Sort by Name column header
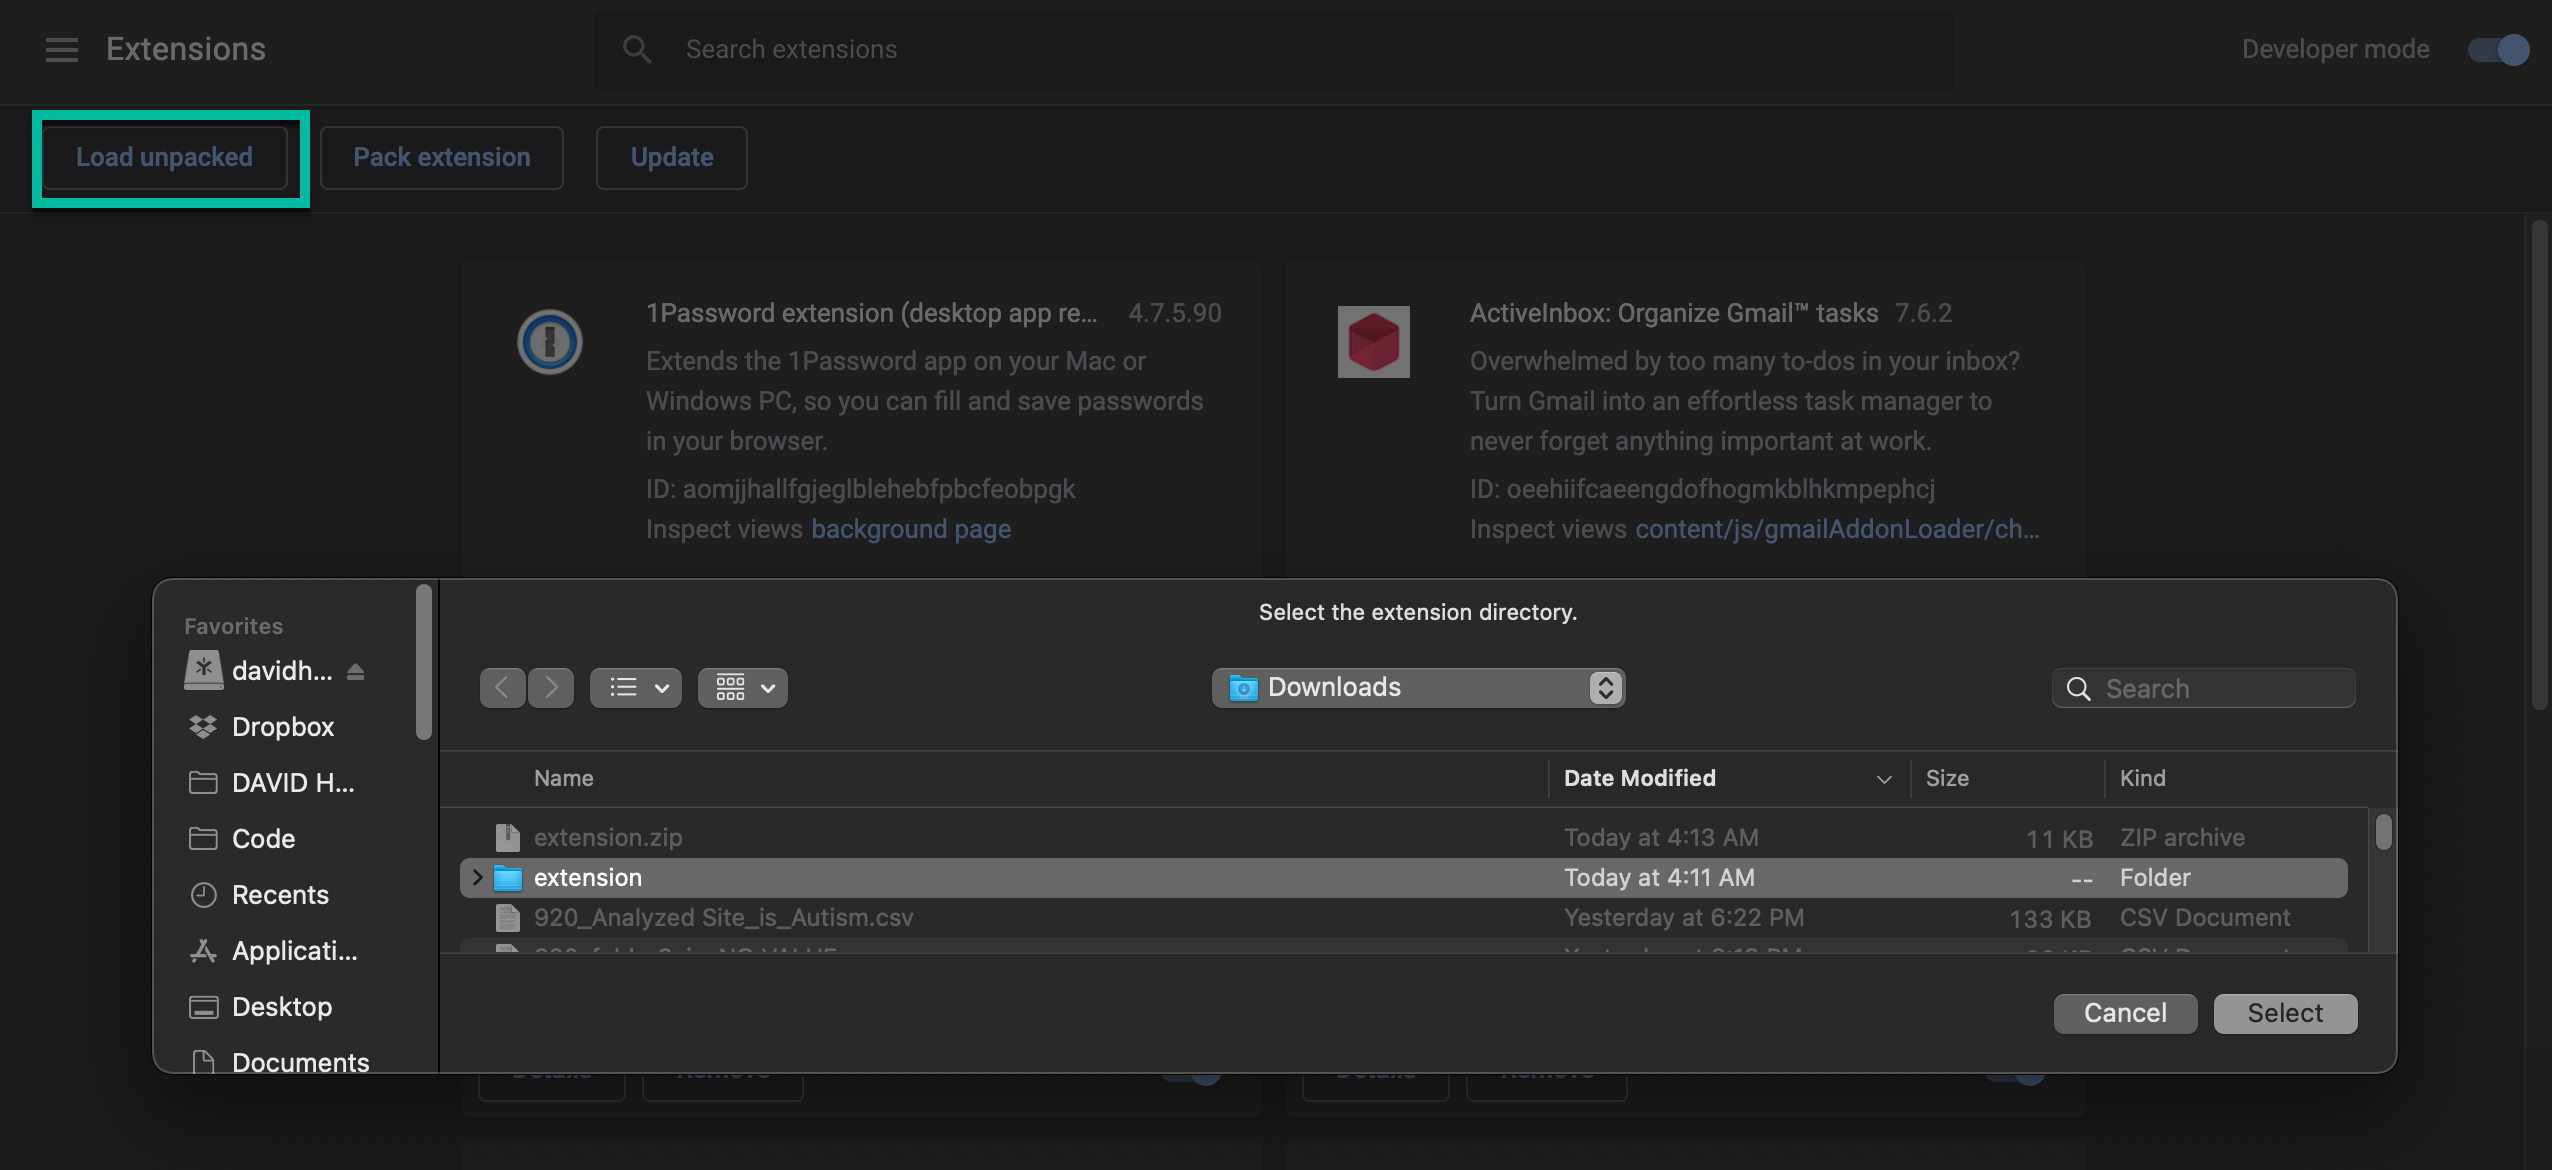This screenshot has height=1170, width=2552. (x=564, y=778)
